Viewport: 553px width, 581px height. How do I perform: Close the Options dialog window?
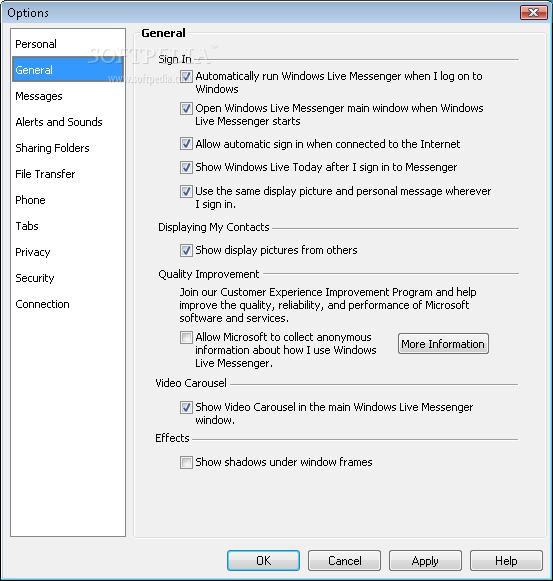(533, 13)
